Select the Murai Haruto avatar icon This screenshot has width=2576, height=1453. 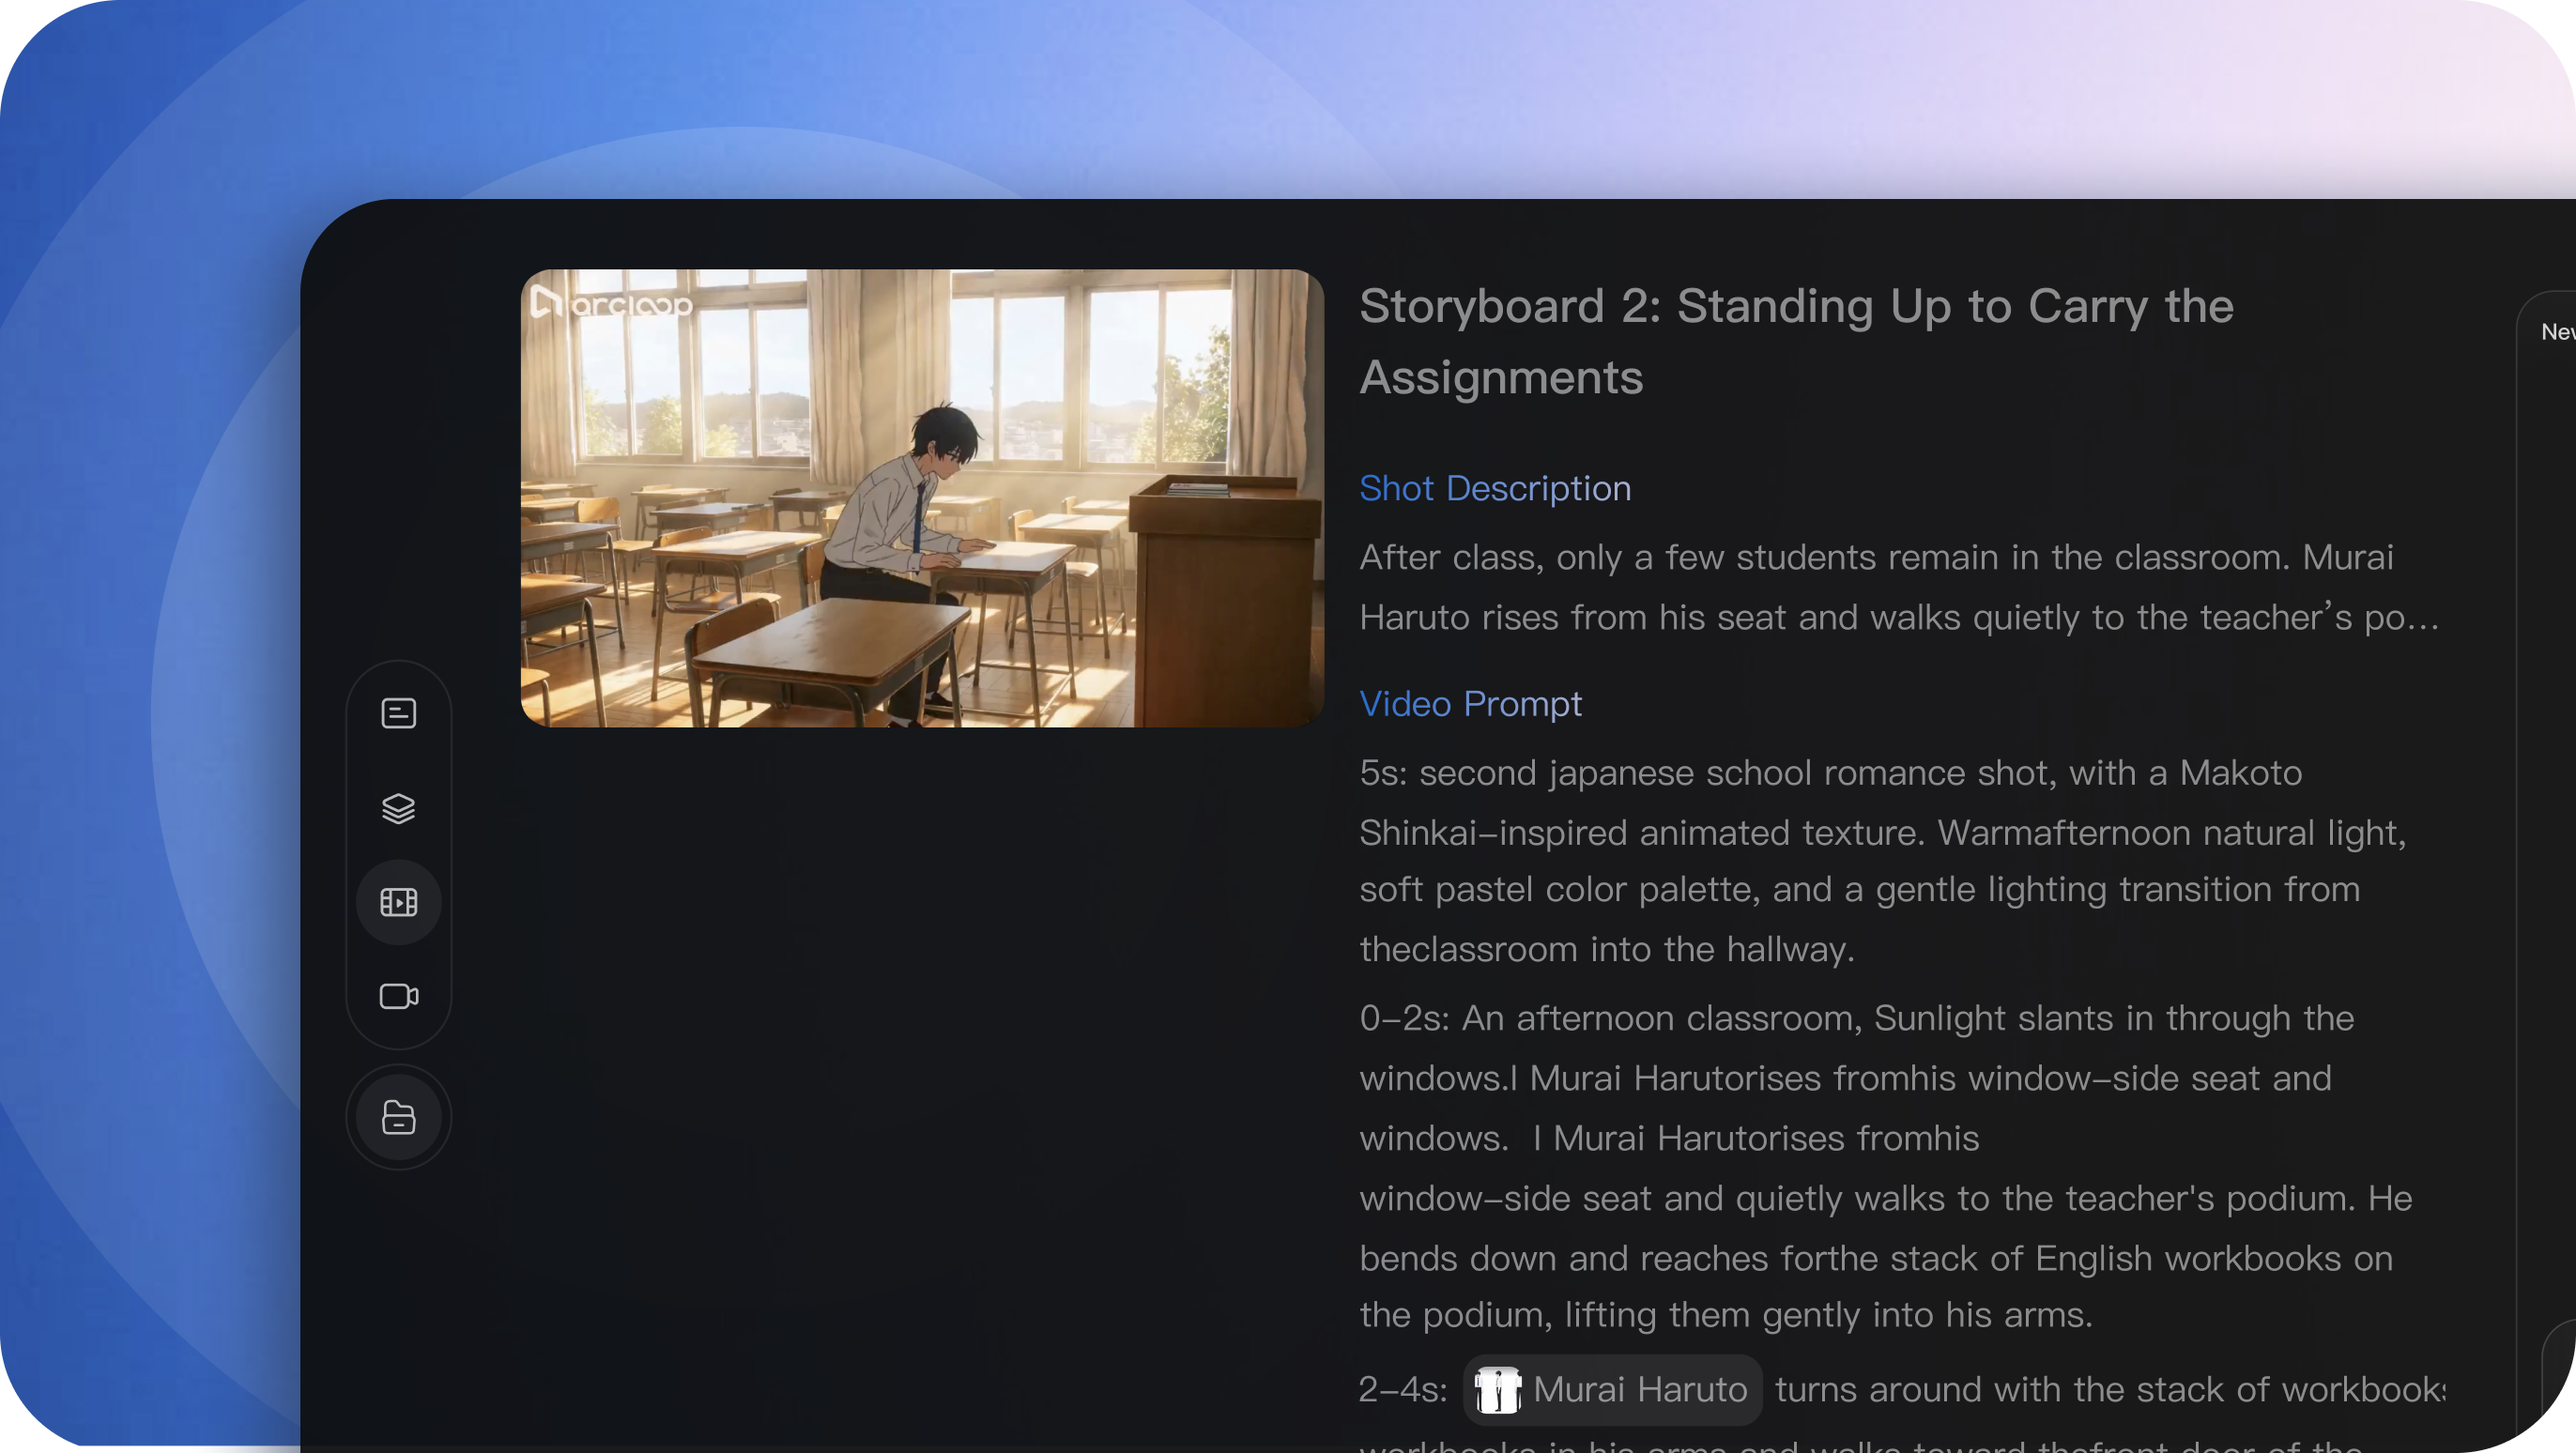pyautogui.click(x=1497, y=1390)
